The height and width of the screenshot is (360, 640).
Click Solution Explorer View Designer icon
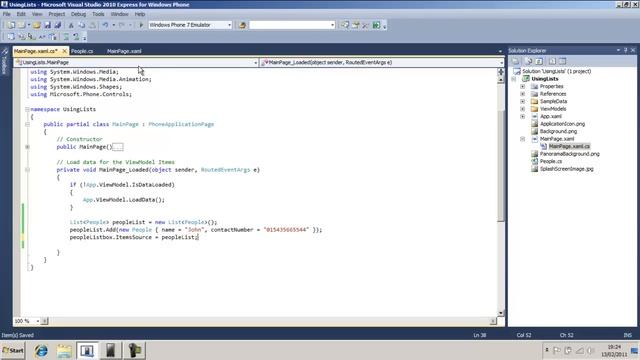(x=562, y=61)
